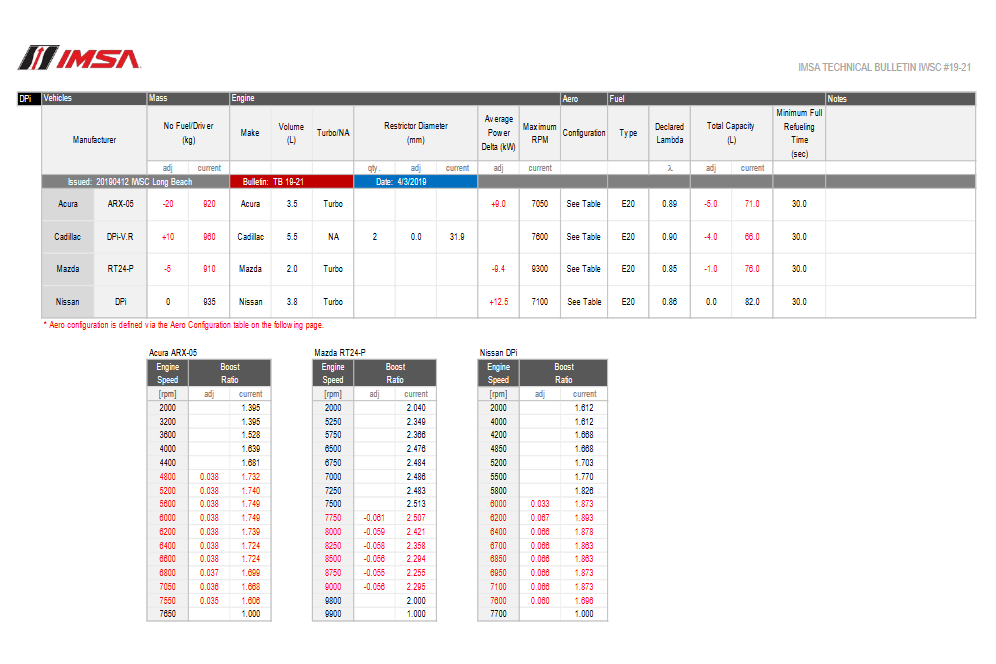Click the IMSA Technical Bulletin IWSC #19-21 text
Viewport: 996px width, 664px height.
point(885,67)
